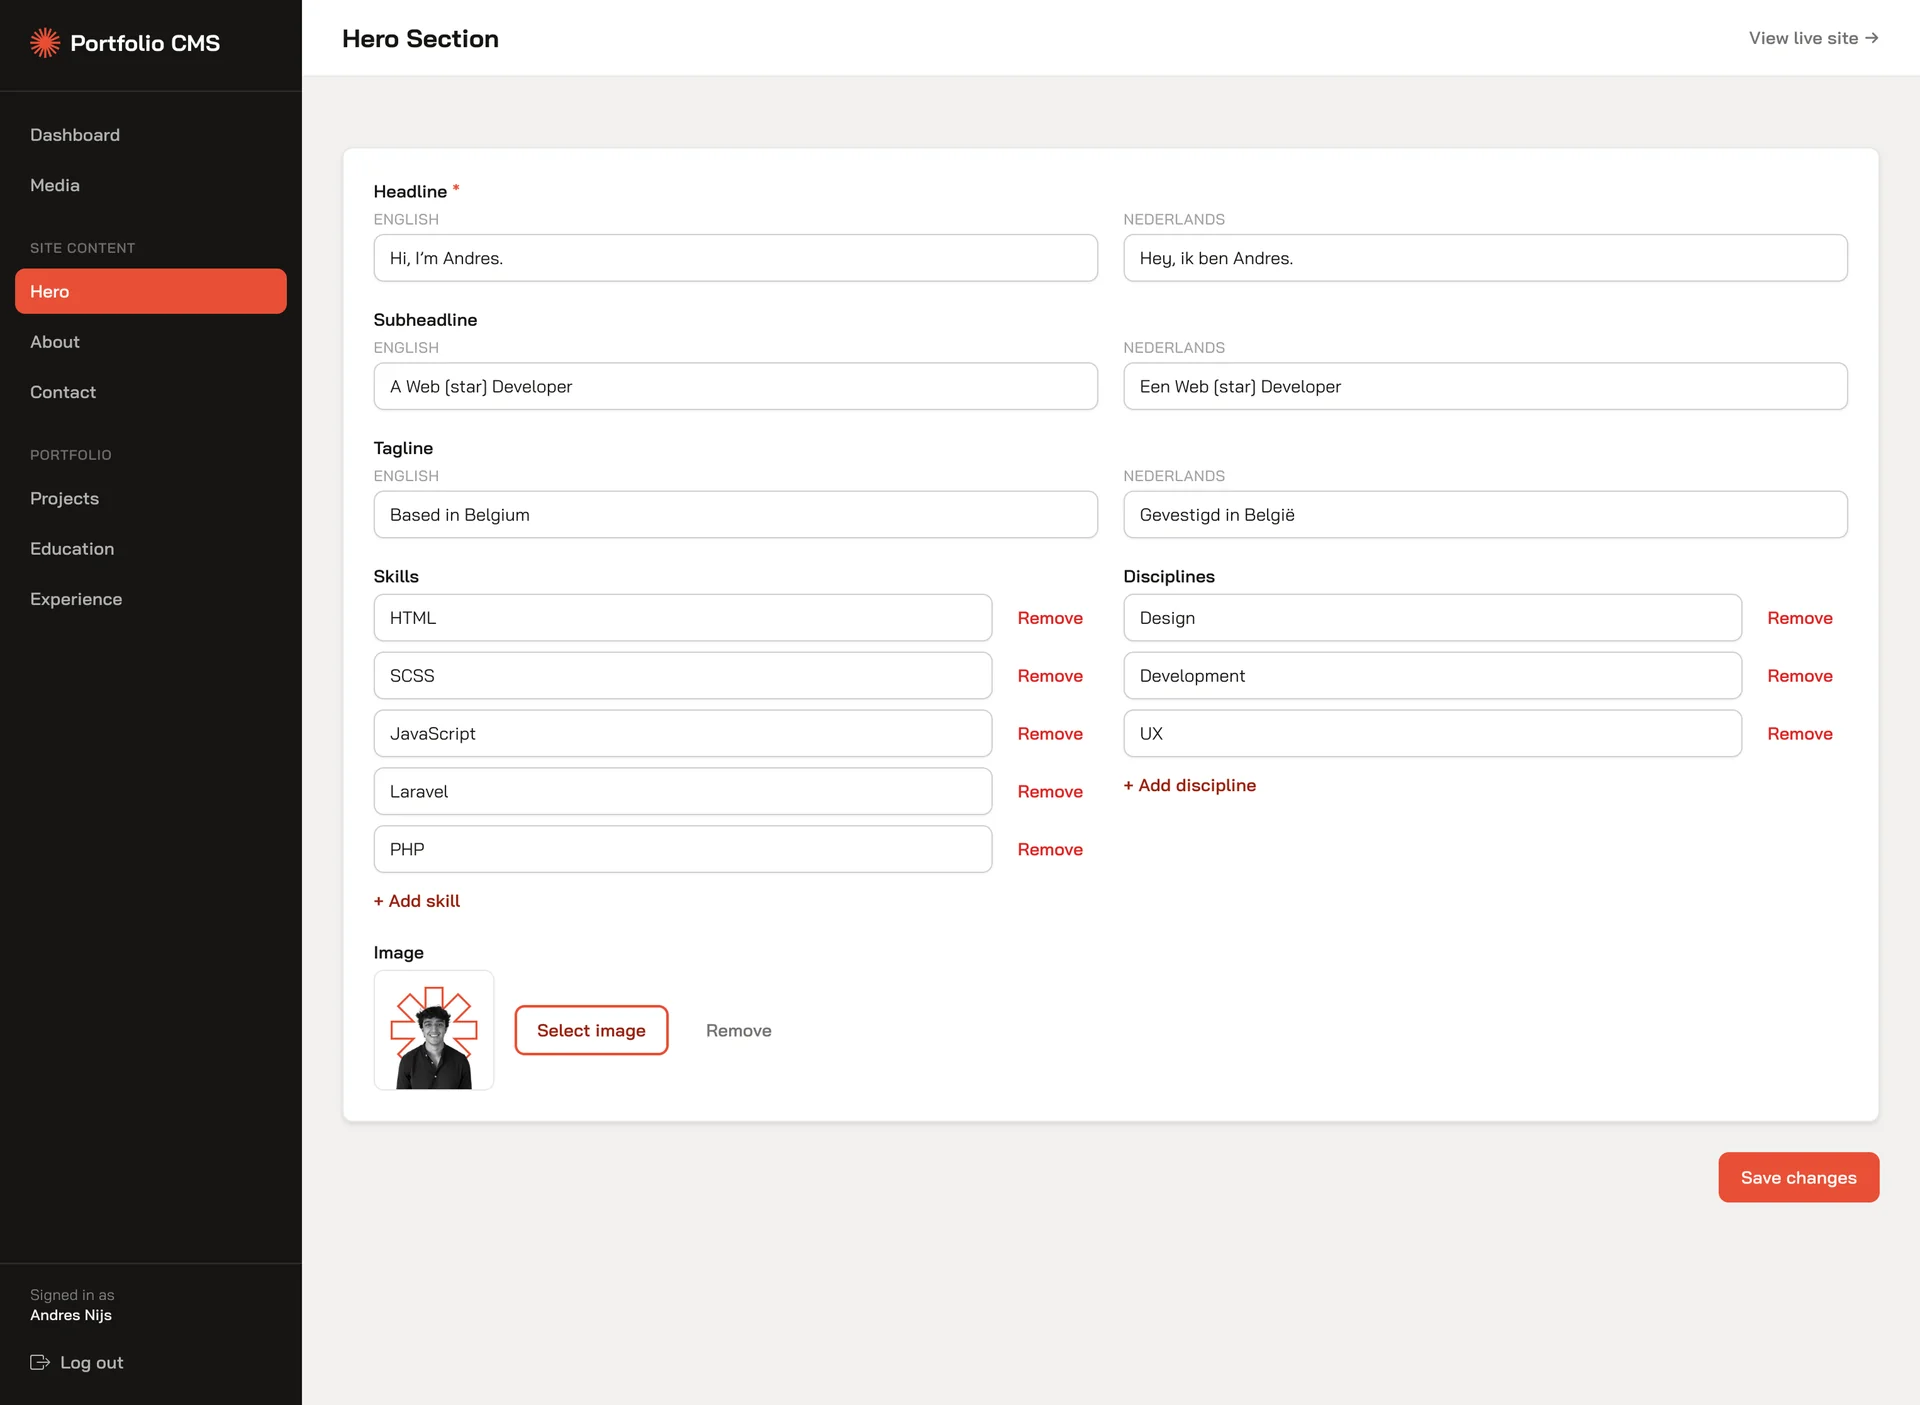The width and height of the screenshot is (1920, 1405).
Task: Add a new discipline row
Action: pyautogui.click(x=1190, y=785)
